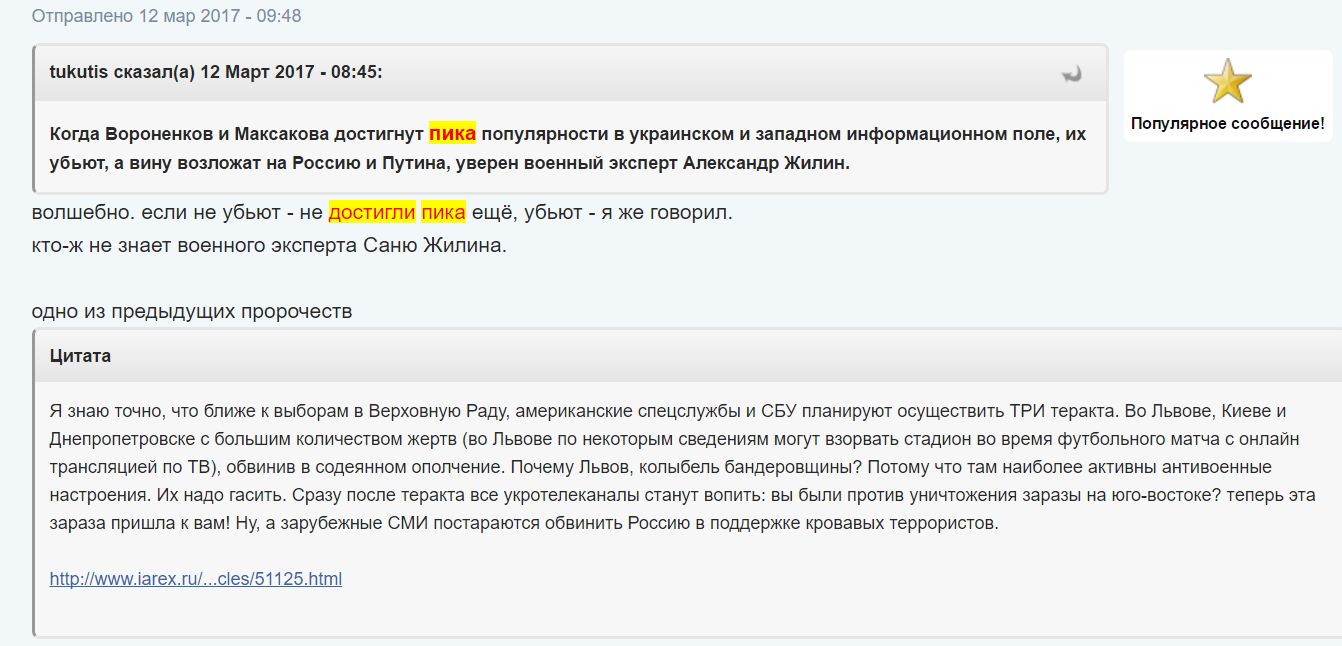Click the 'Цитата' quote header
Viewport: 1342px width, 646px height.
[81, 356]
